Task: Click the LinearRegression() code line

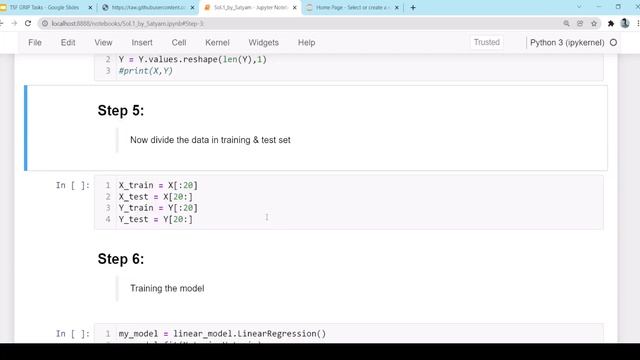Action: click(222, 334)
